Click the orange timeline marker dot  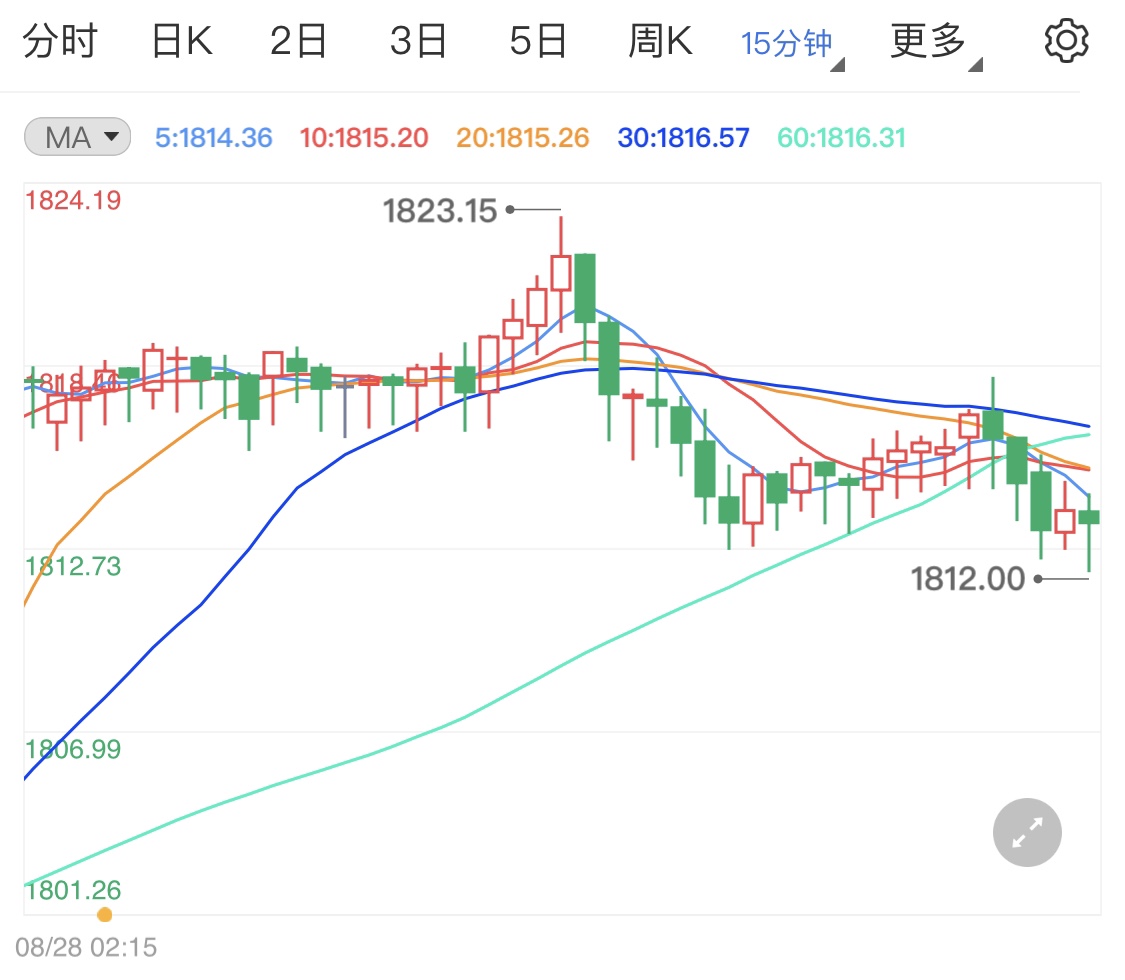(x=105, y=915)
